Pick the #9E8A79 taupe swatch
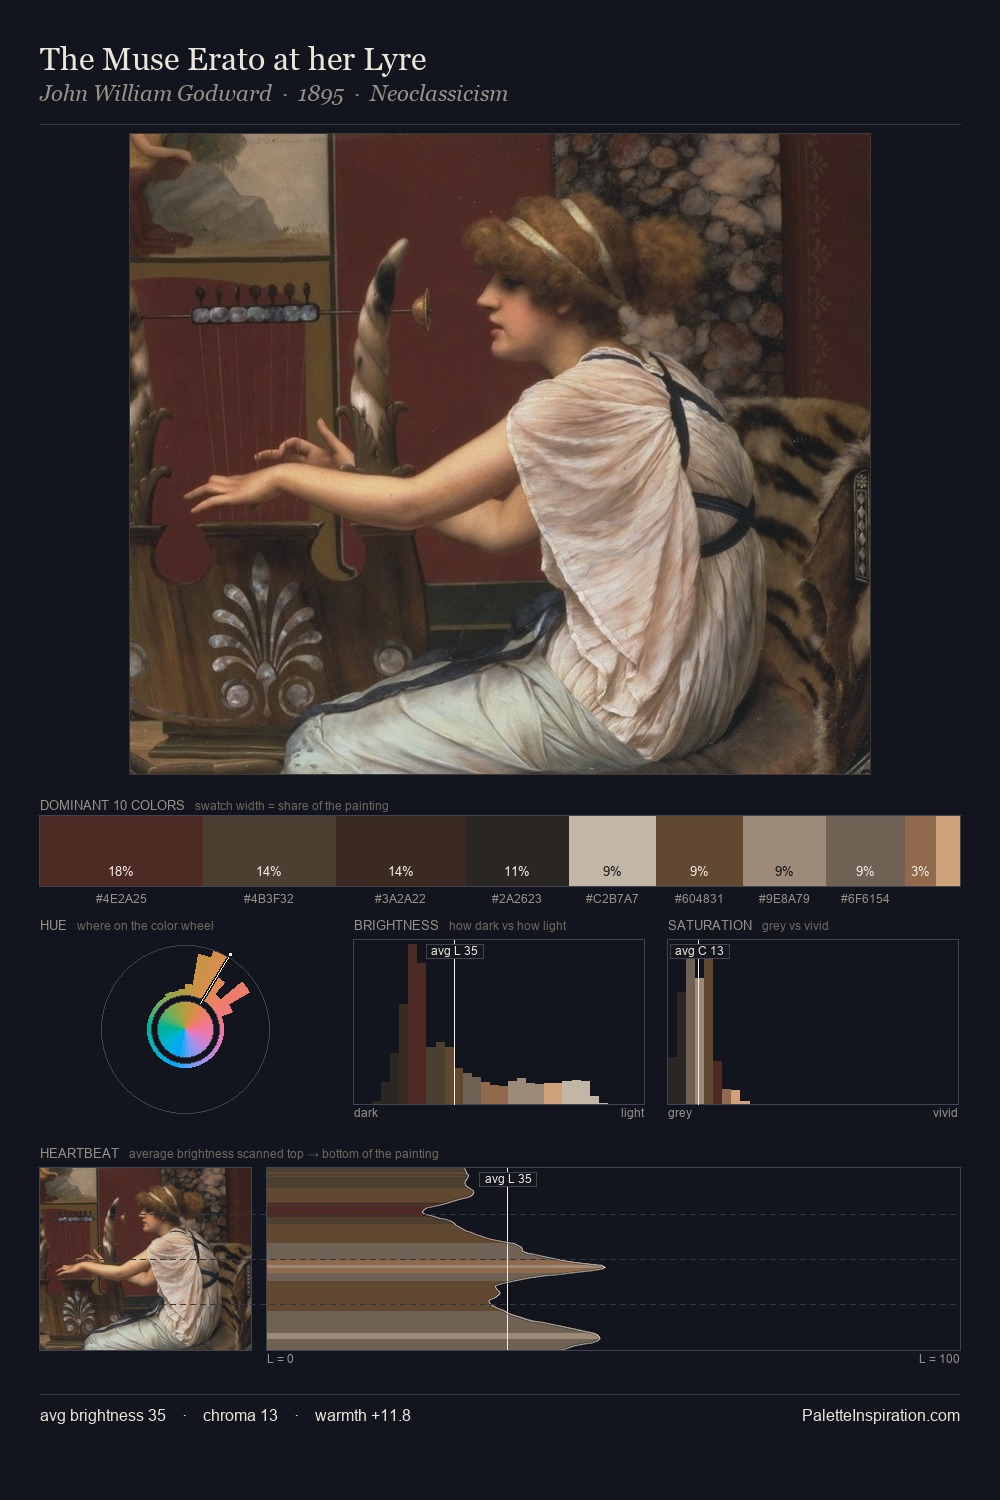 click(x=784, y=851)
